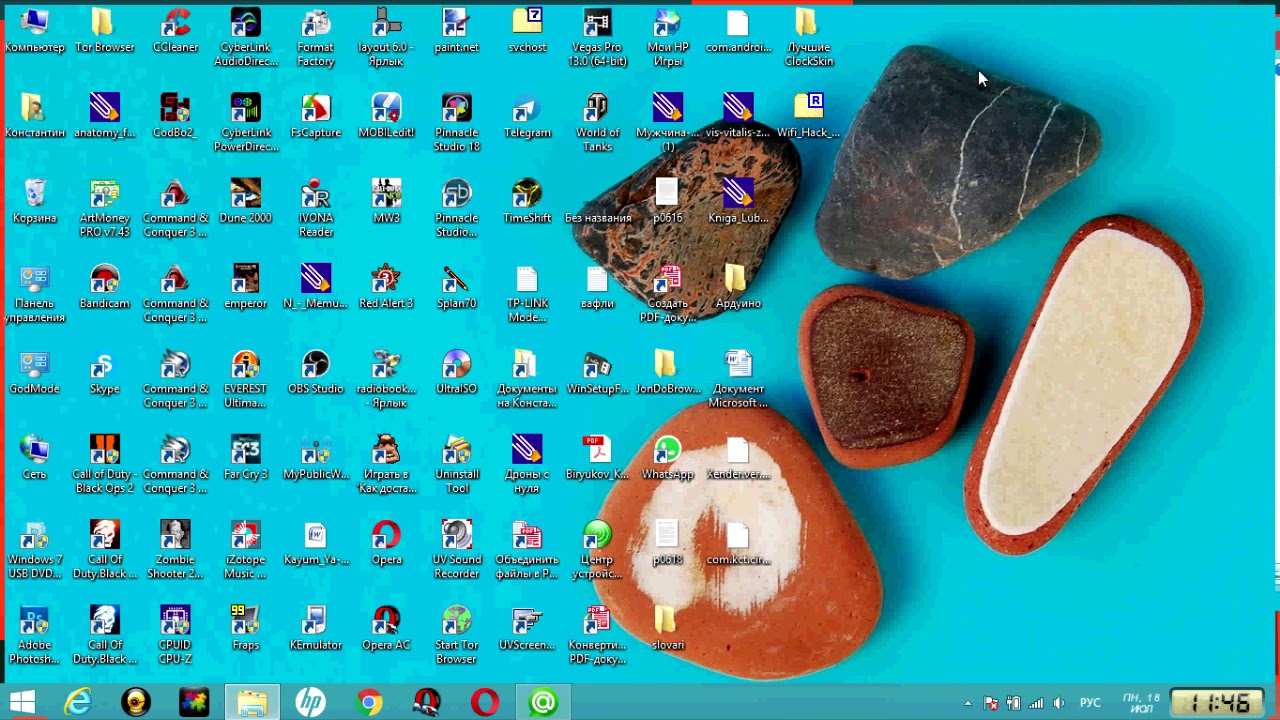1280x720 pixels.
Task: Open the green @ agent taskbar icon
Action: tap(543, 702)
